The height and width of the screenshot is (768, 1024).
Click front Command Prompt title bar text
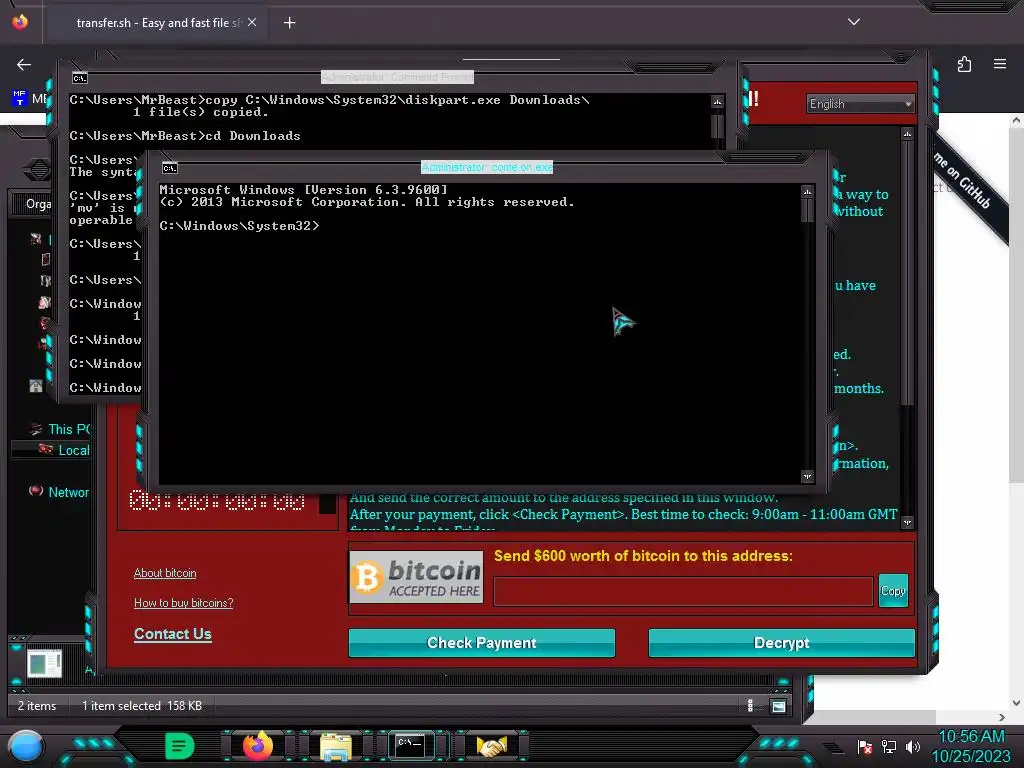[x=487, y=167]
